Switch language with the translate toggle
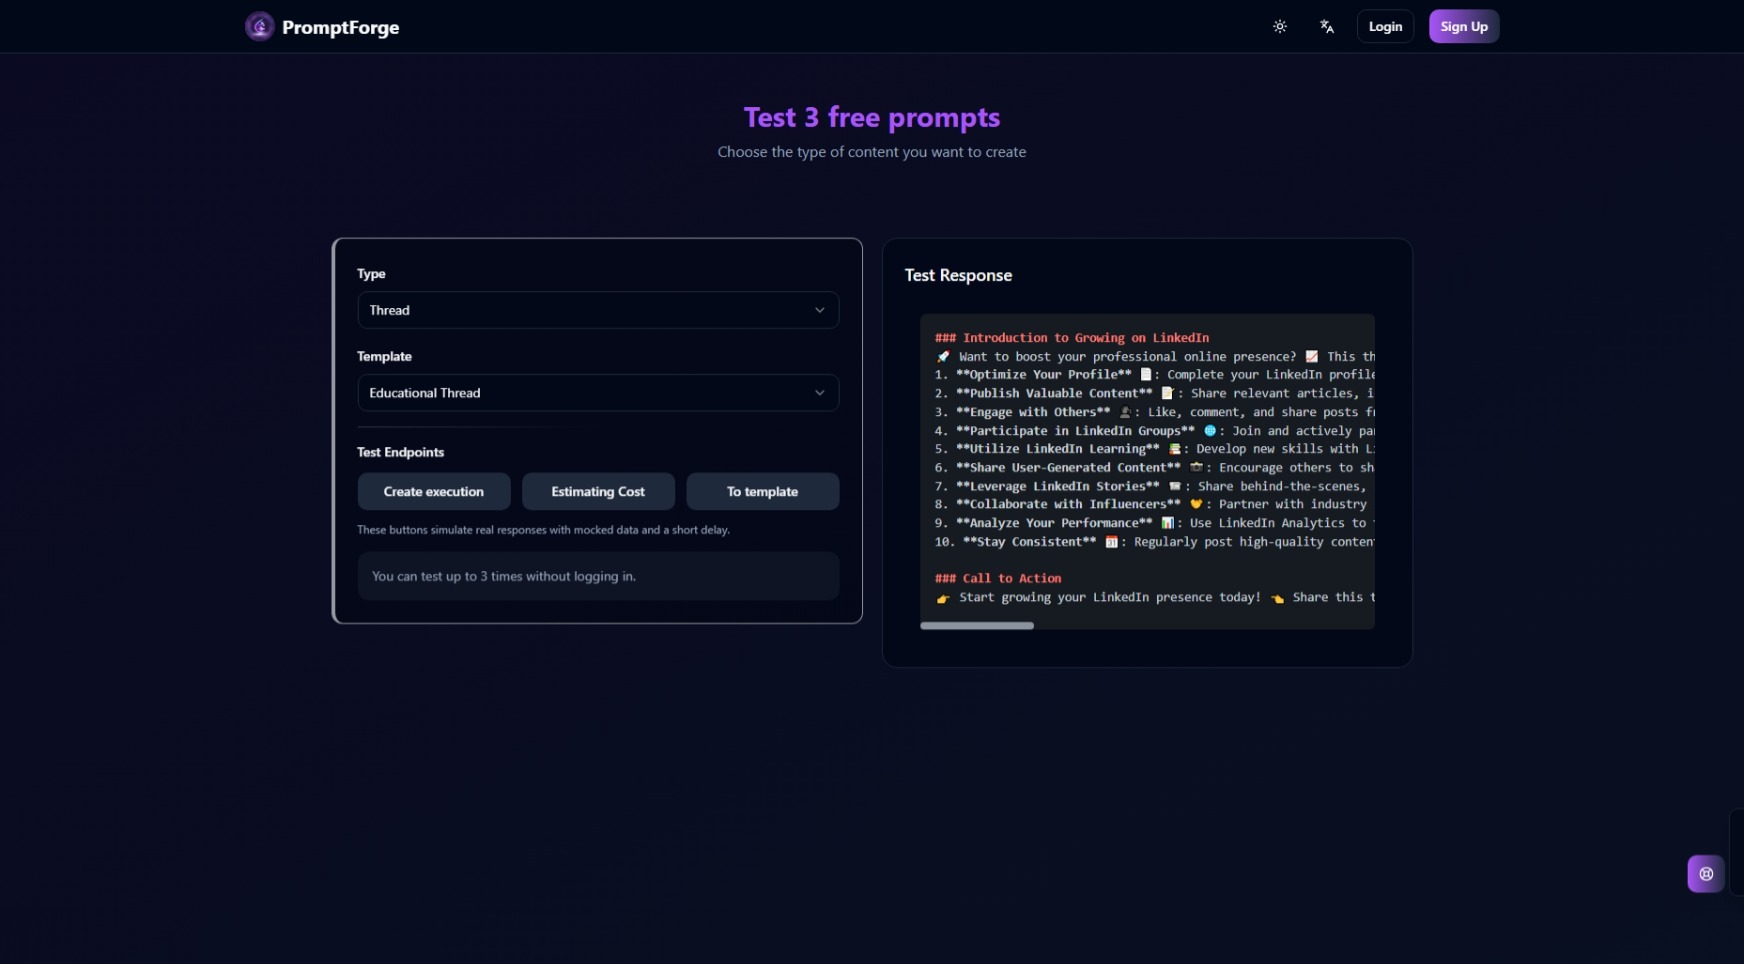The height and width of the screenshot is (964, 1744). [x=1326, y=26]
